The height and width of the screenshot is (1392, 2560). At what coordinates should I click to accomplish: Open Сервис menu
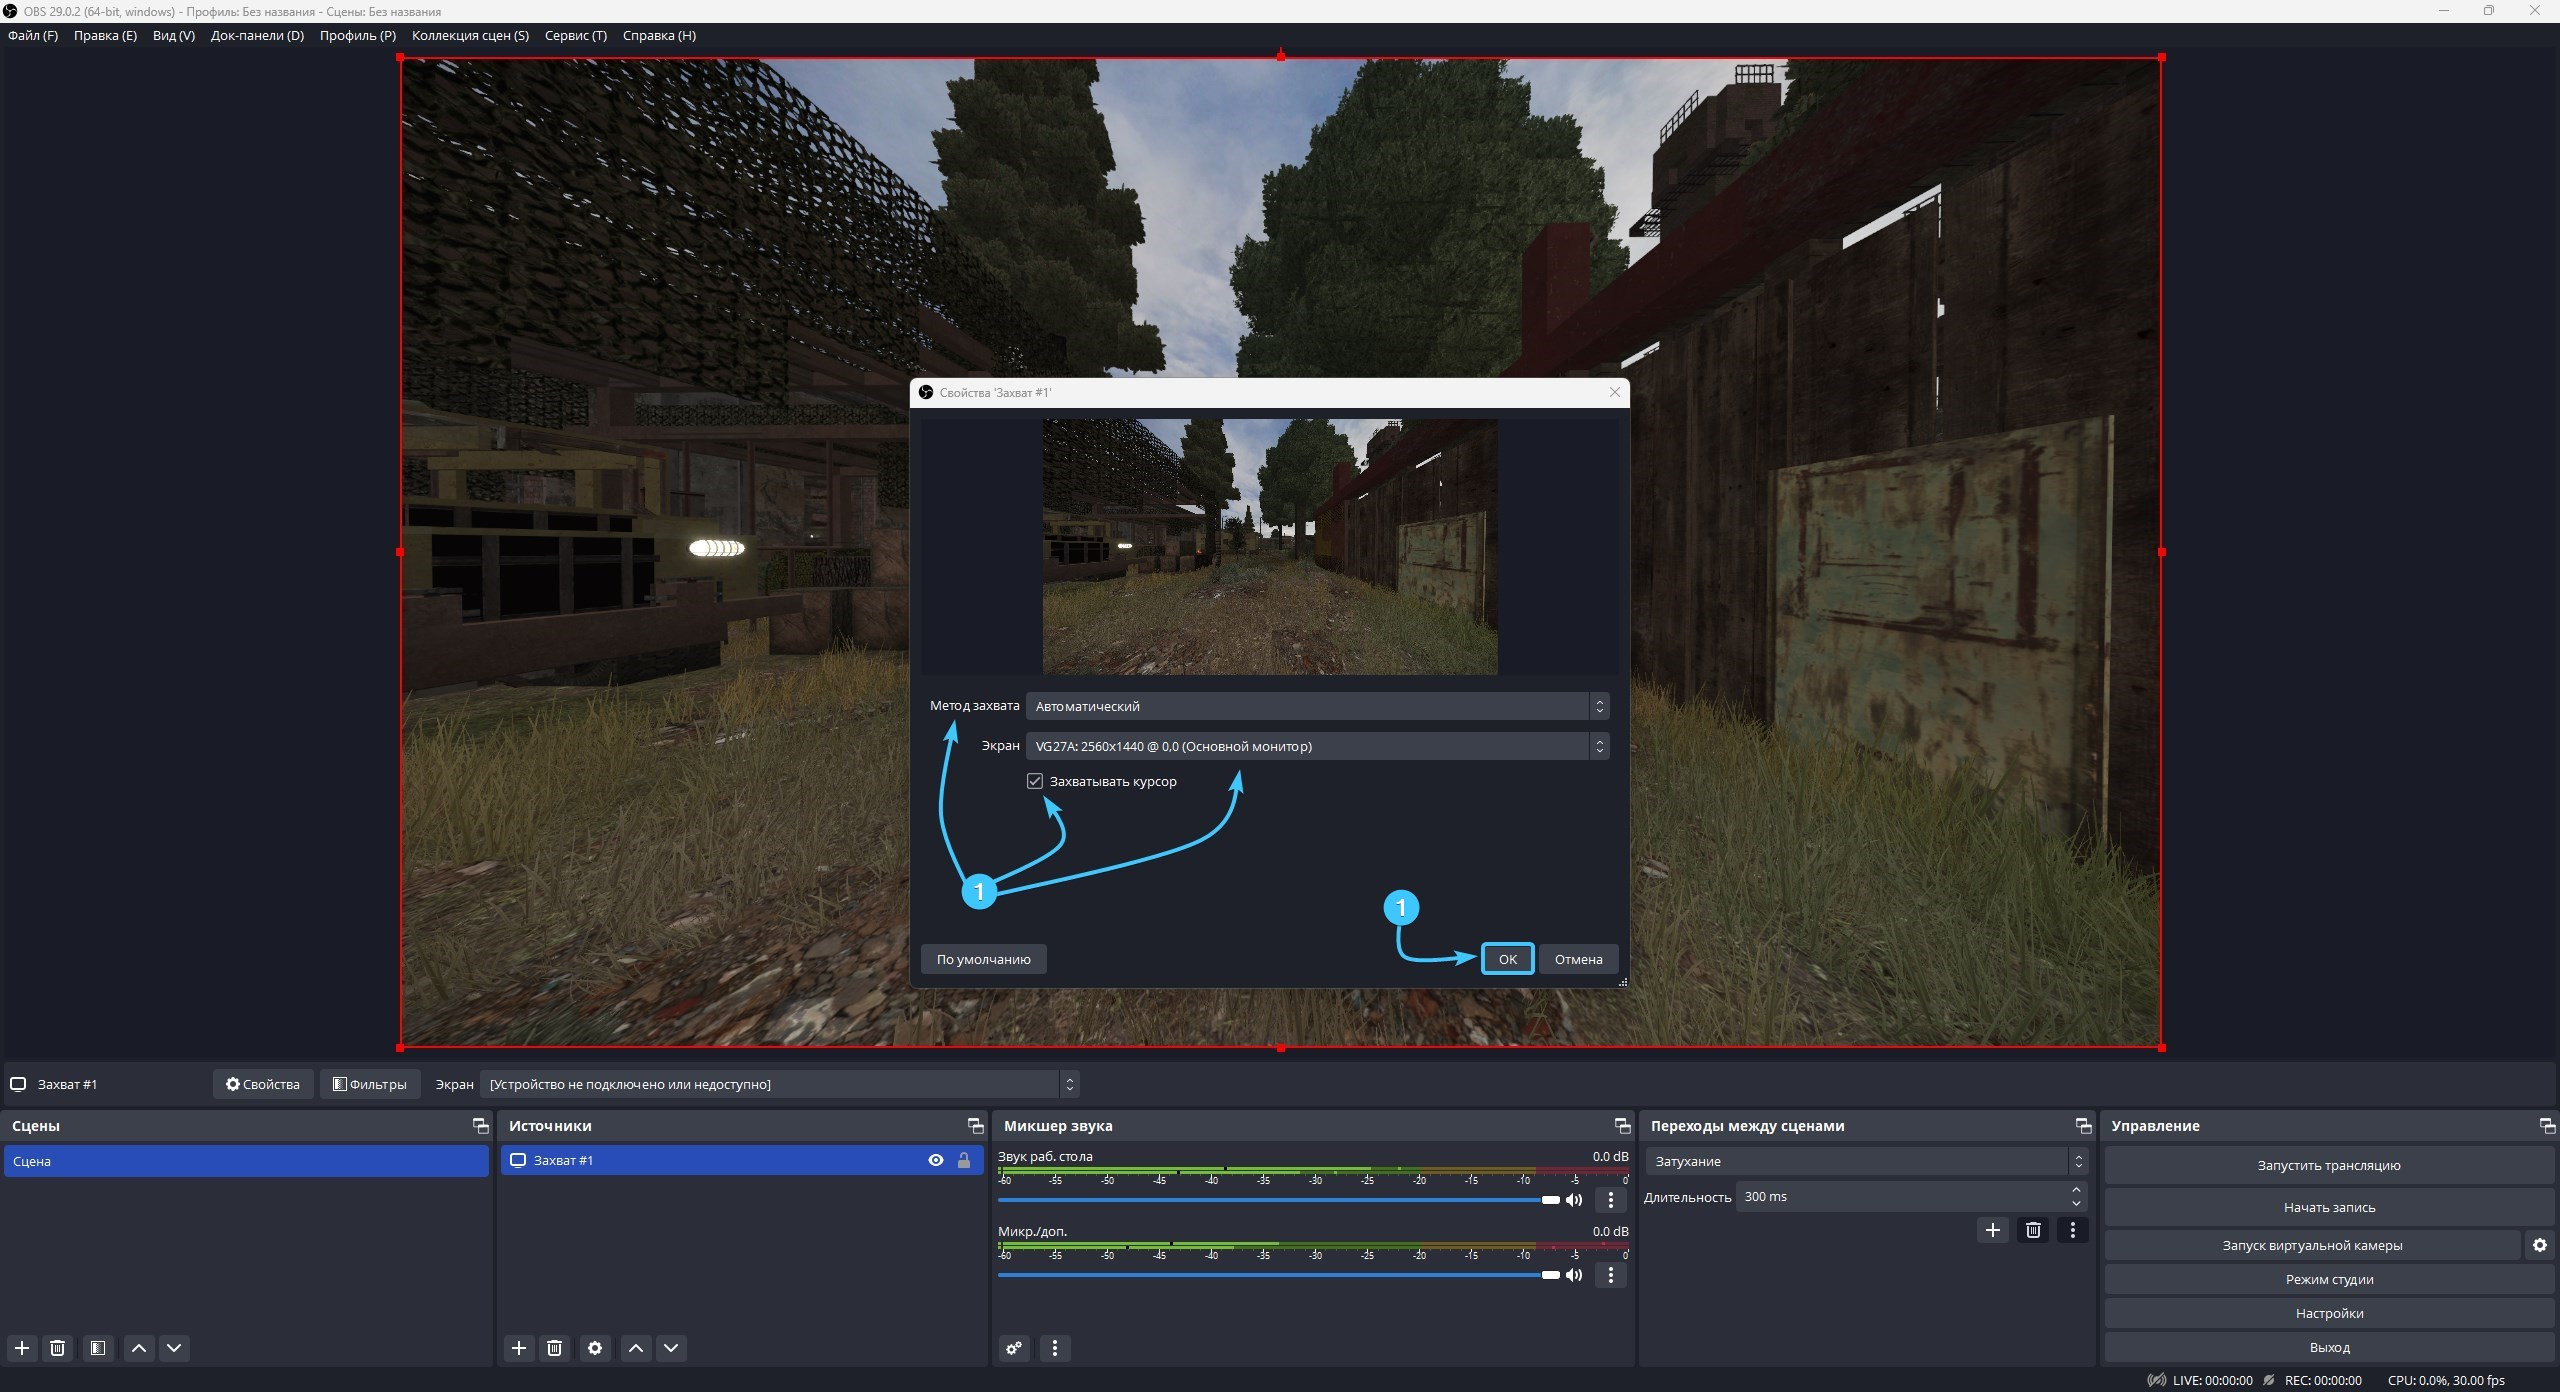tap(576, 35)
